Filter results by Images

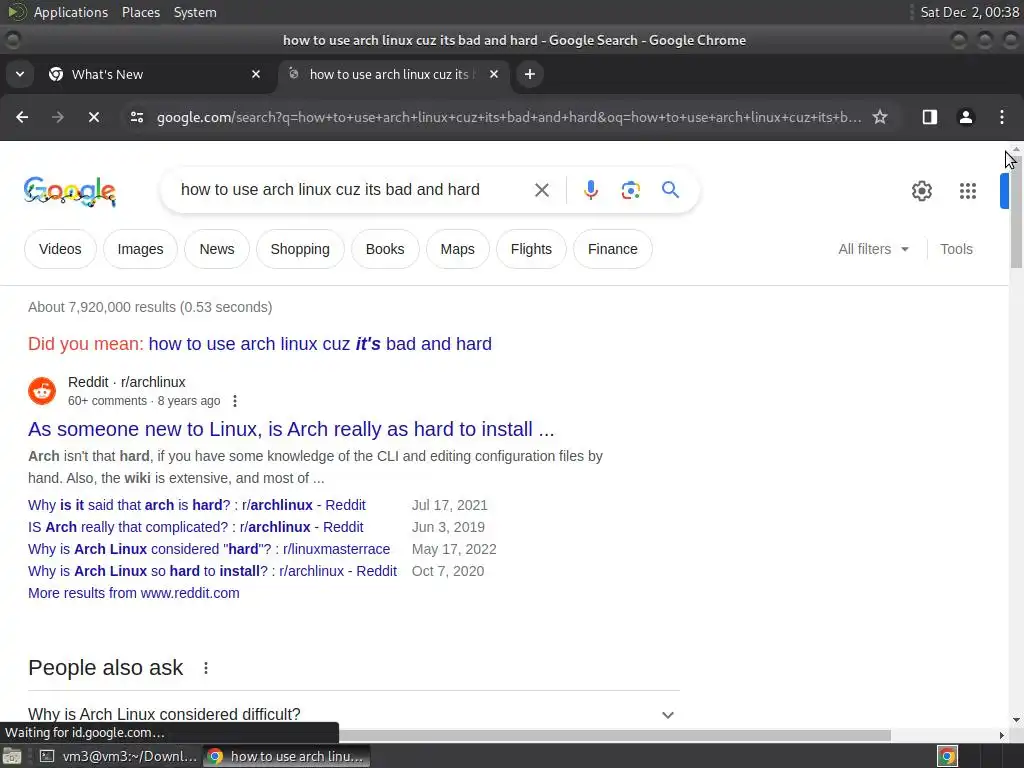[x=140, y=249]
